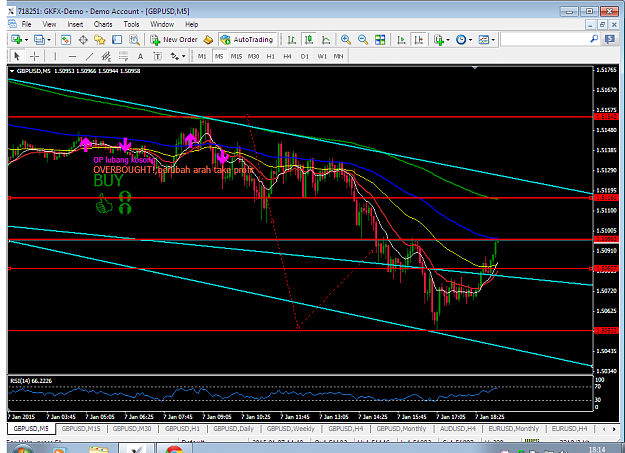
Task: Open the chat notification icon
Action: (610, 39)
